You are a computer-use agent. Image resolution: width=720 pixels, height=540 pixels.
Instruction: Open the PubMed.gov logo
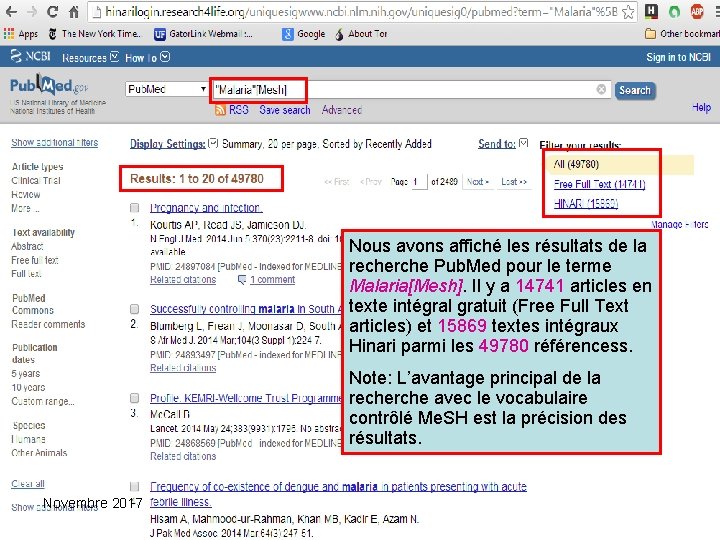pyautogui.click(x=49, y=85)
